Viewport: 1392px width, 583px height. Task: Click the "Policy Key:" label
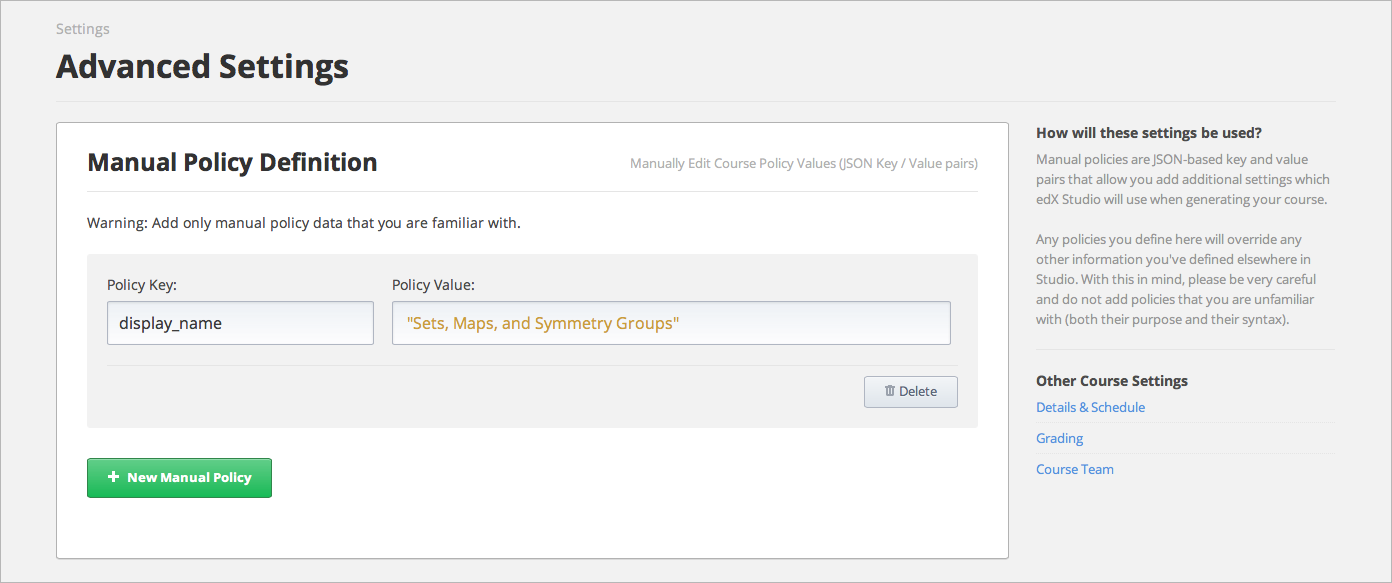[141, 285]
